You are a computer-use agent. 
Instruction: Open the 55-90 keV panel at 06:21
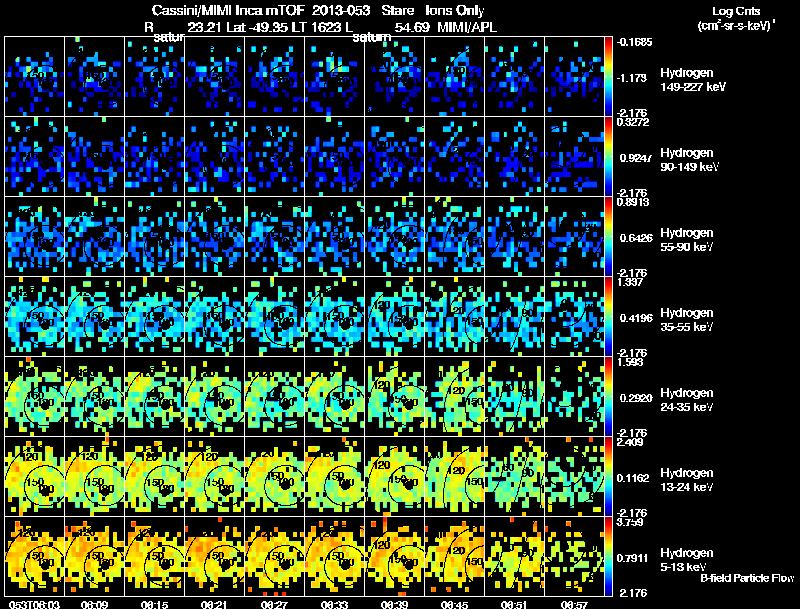click(214, 237)
